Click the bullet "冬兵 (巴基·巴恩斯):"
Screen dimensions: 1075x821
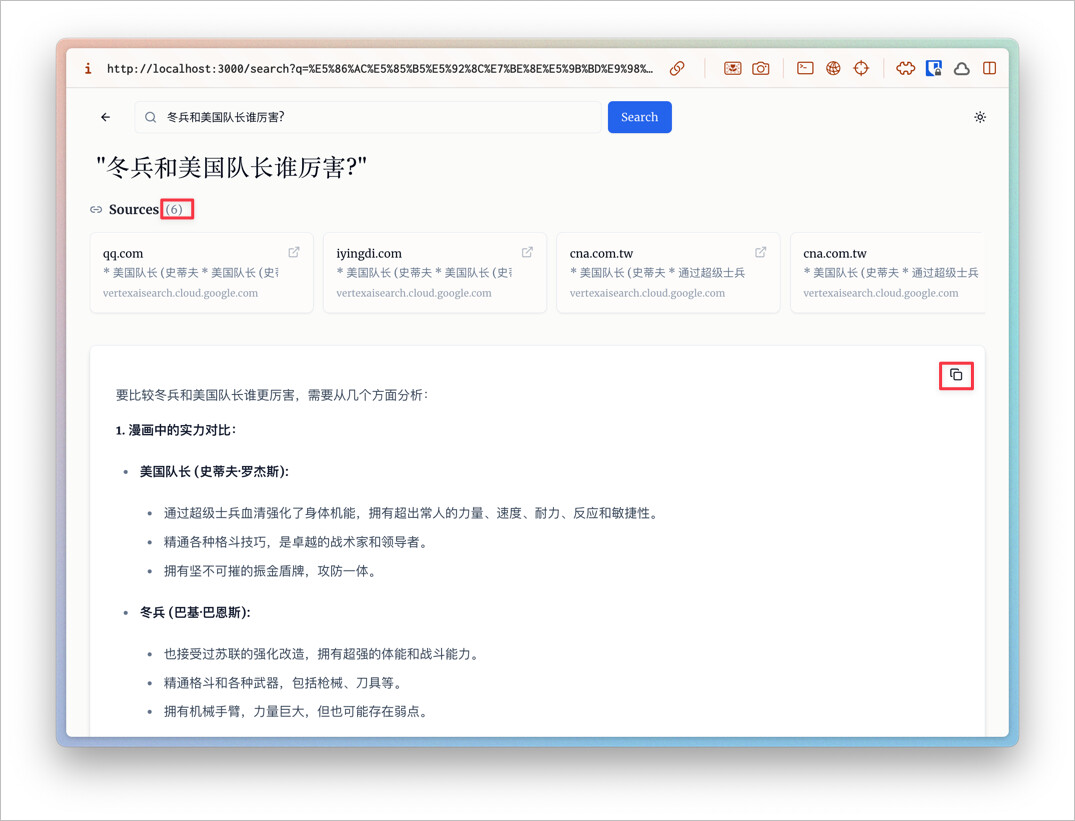(x=195, y=613)
